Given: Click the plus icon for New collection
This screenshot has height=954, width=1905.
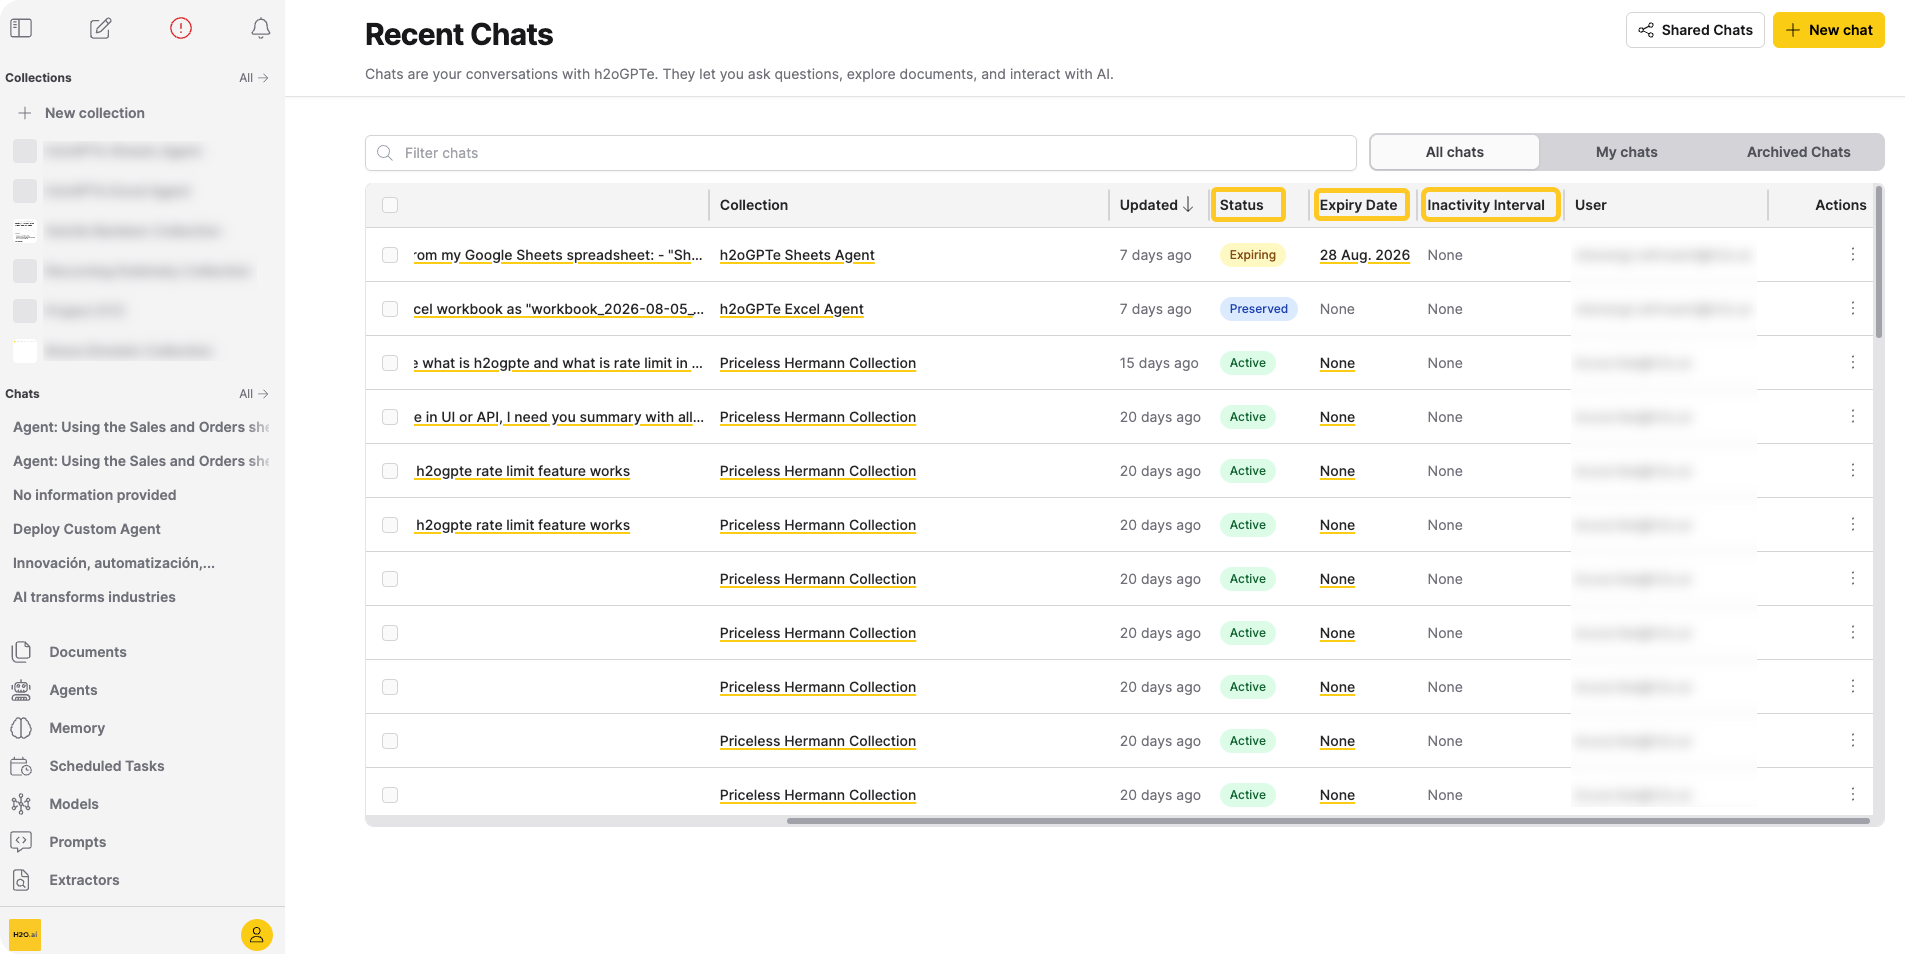Looking at the screenshot, I should (25, 113).
